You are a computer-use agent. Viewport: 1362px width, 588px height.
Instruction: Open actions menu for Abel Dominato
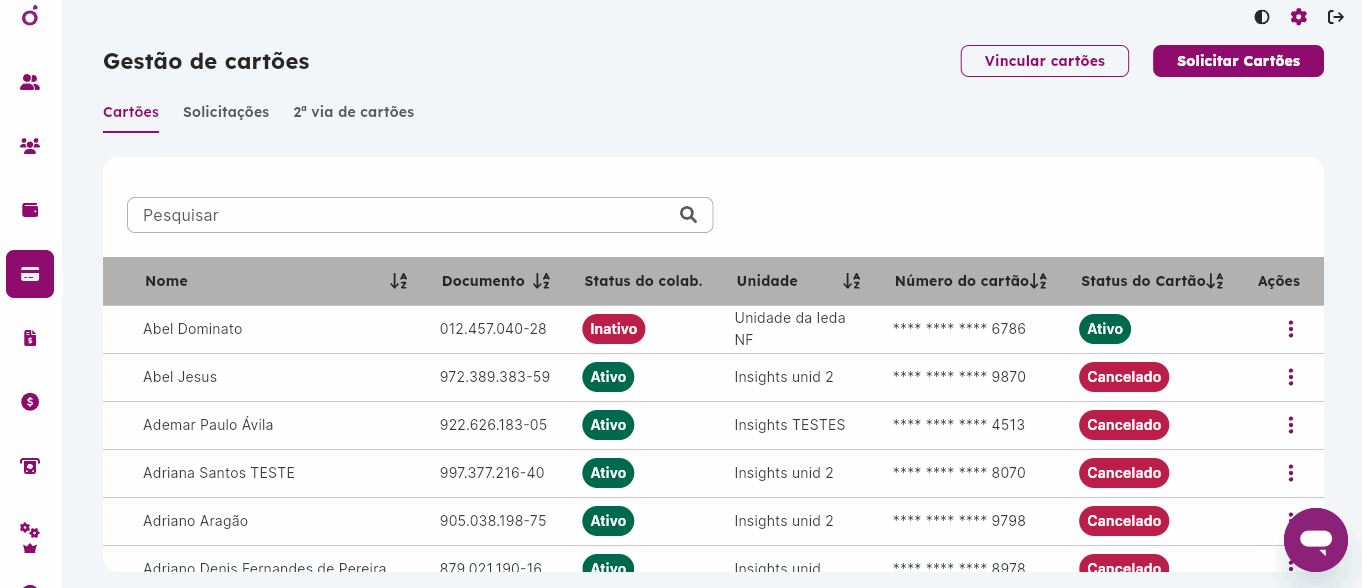[1291, 329]
